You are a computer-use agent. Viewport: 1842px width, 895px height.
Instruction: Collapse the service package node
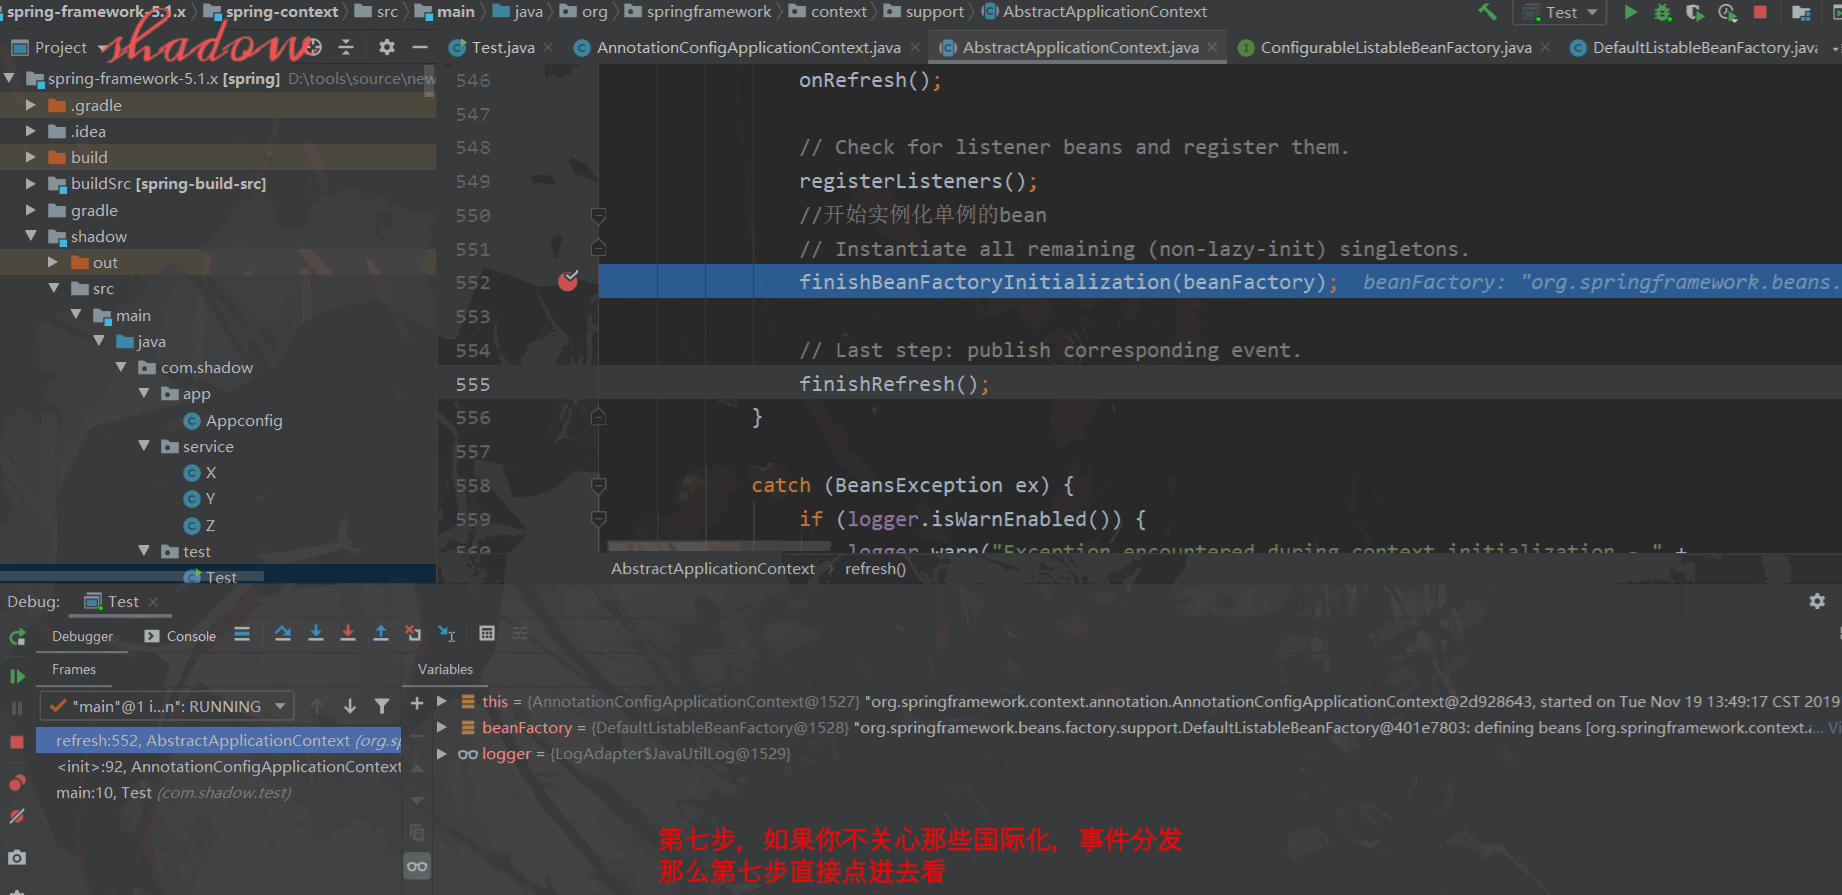144,446
